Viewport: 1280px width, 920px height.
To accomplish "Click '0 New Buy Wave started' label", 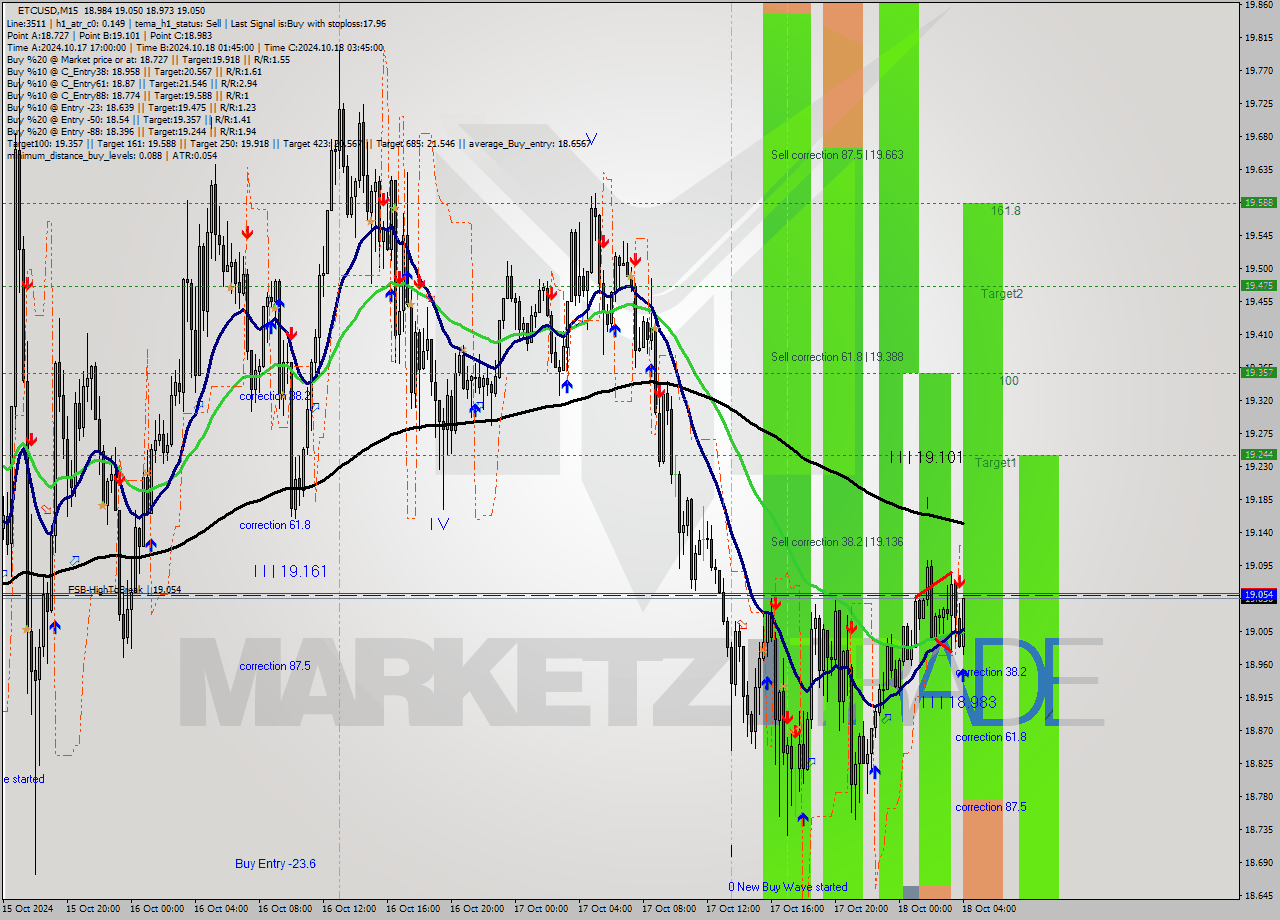I will point(788,887).
